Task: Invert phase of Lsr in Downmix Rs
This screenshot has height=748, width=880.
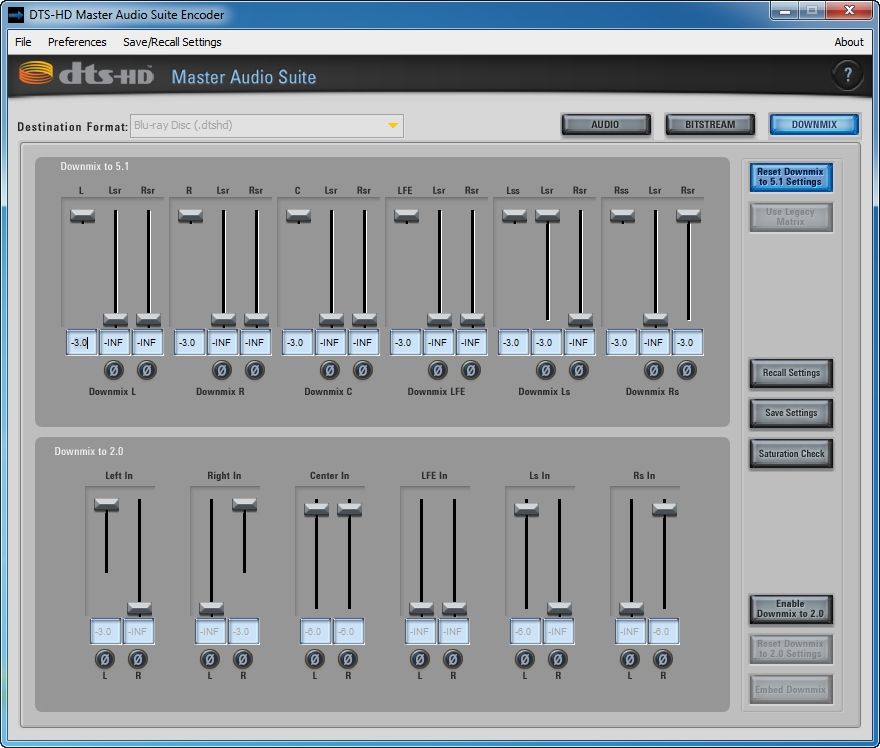Action: tap(654, 370)
